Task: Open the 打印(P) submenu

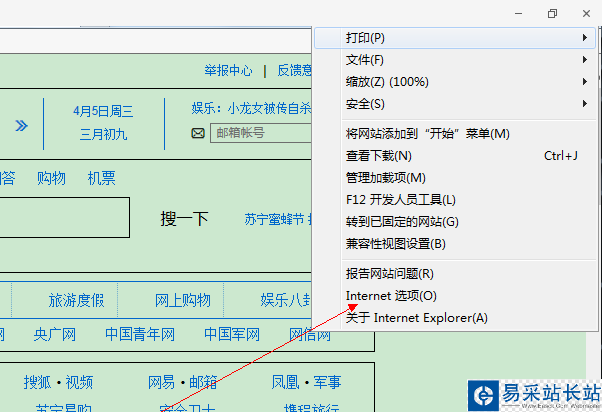Action: point(455,38)
